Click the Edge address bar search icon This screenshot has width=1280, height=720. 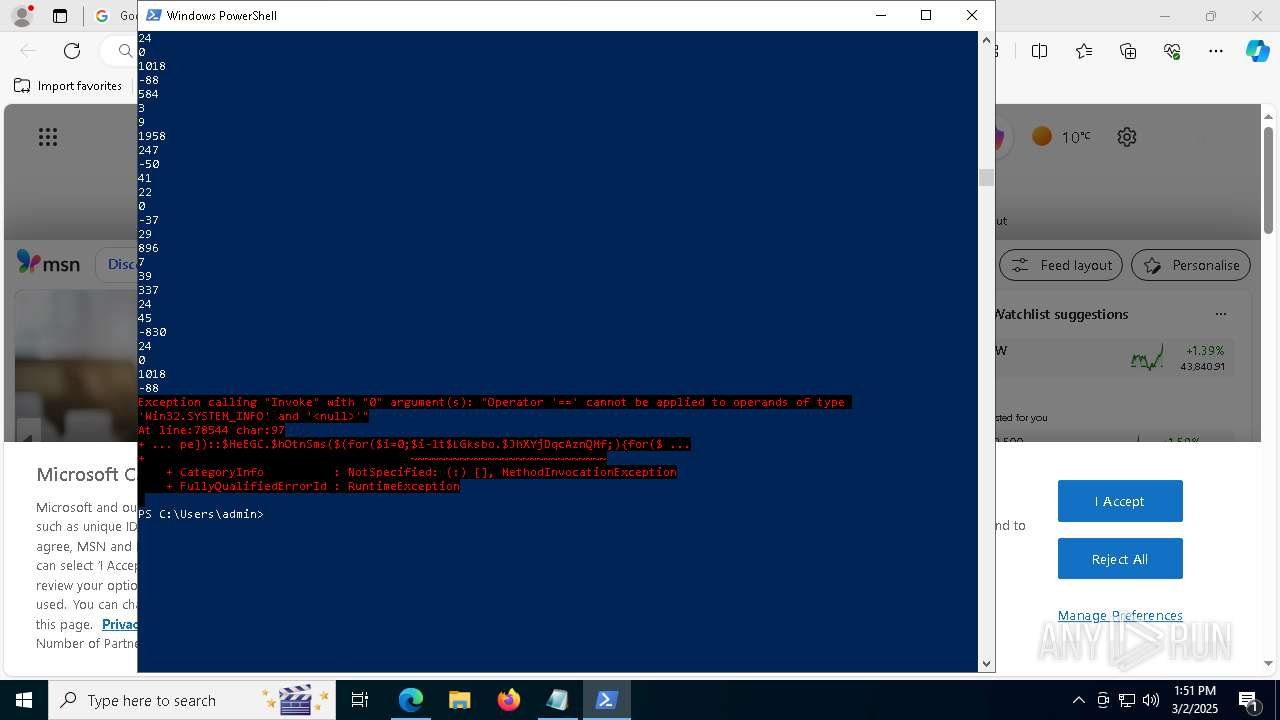coord(125,51)
